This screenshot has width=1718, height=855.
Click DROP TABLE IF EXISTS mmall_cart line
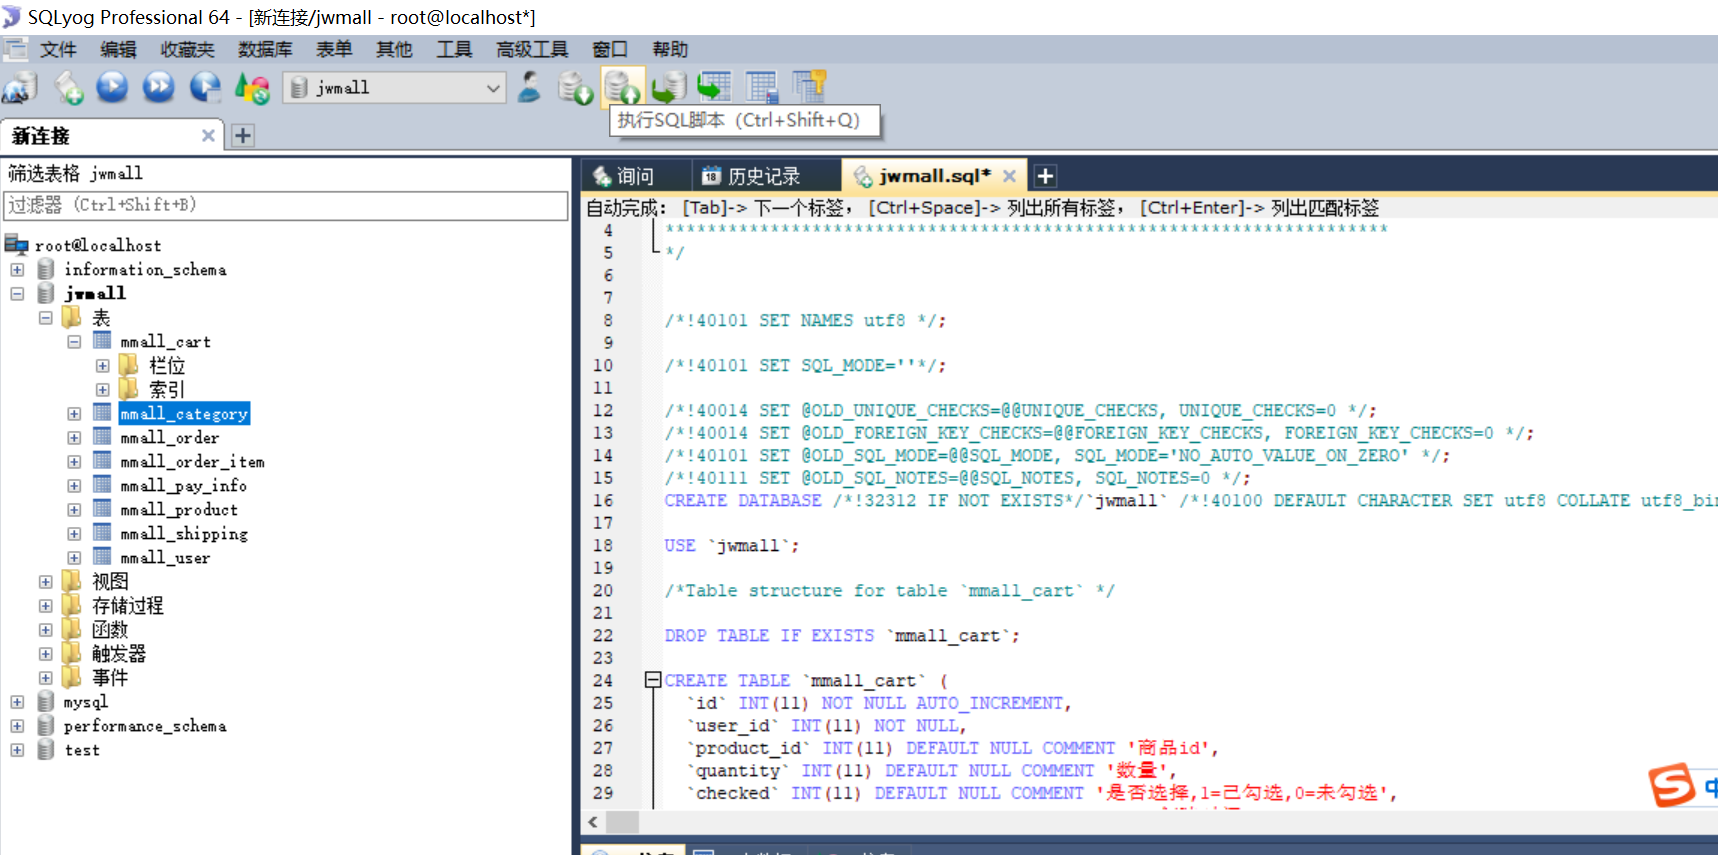point(842,635)
